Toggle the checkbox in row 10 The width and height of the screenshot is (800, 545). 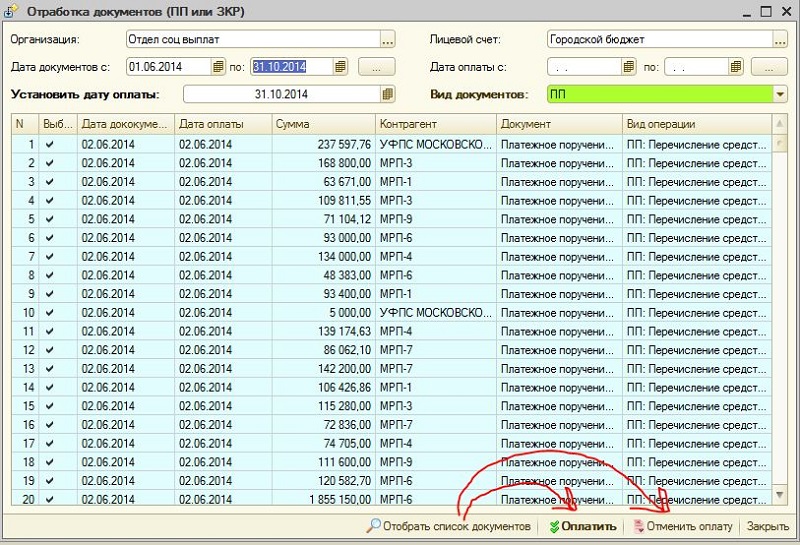pos(50,312)
